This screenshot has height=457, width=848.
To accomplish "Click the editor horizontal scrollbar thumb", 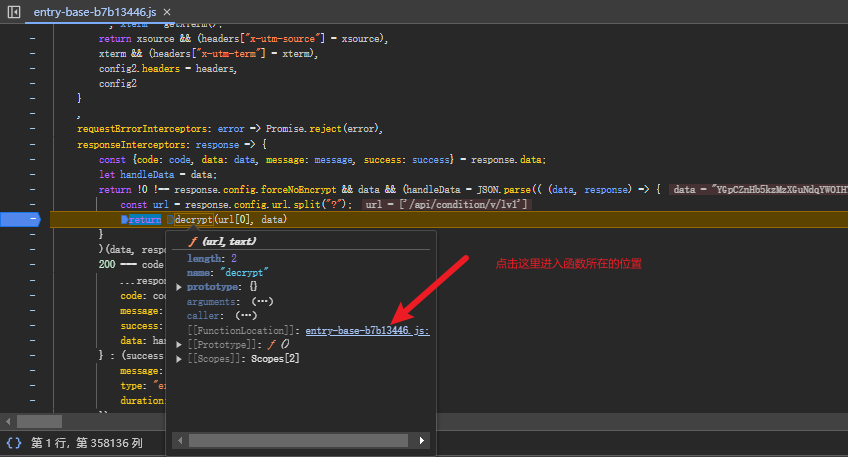I will click(x=39, y=421).
